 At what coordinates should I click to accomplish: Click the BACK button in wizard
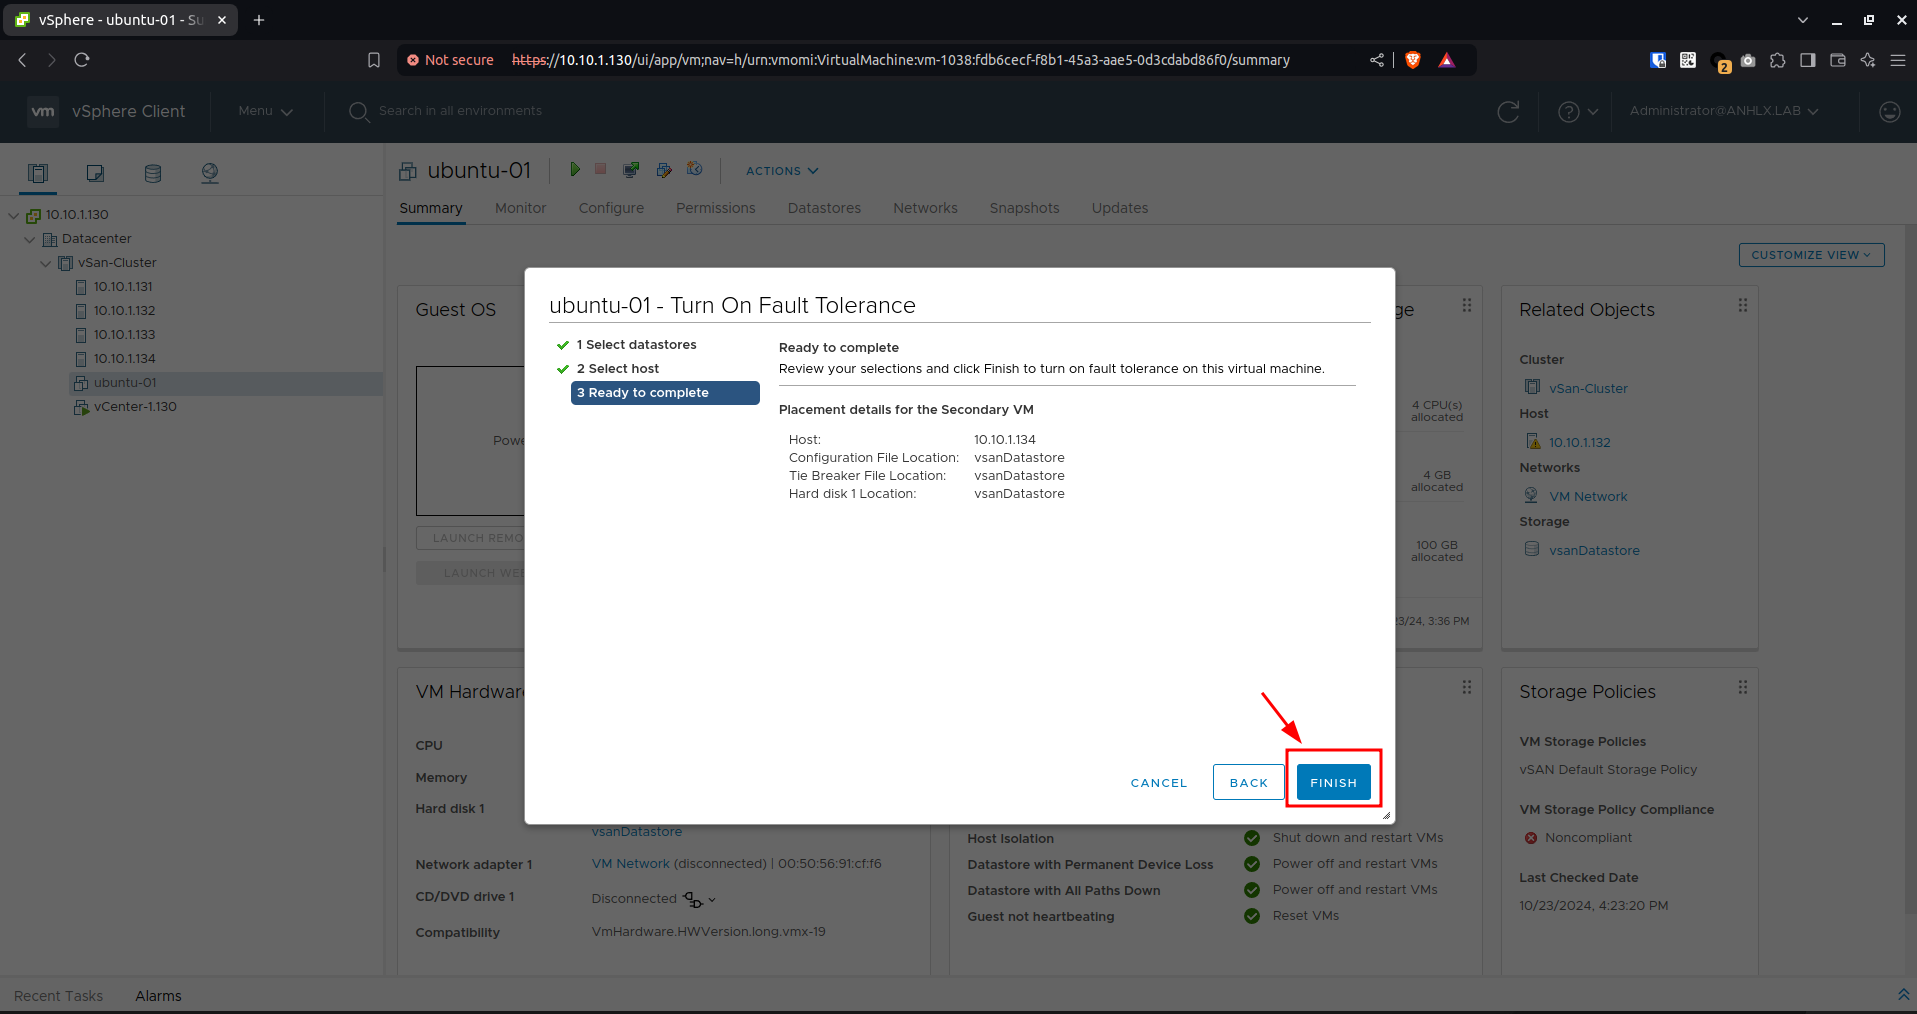click(x=1248, y=782)
